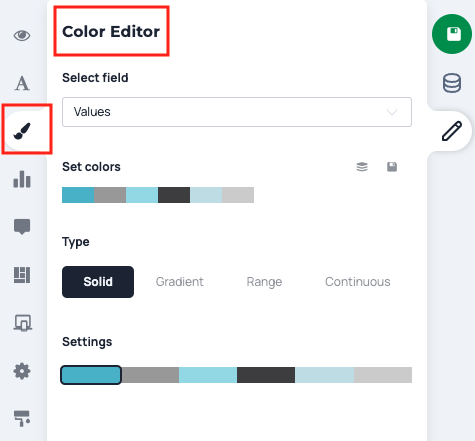
Task: Click the pencil edit icon
Action: (x=452, y=131)
